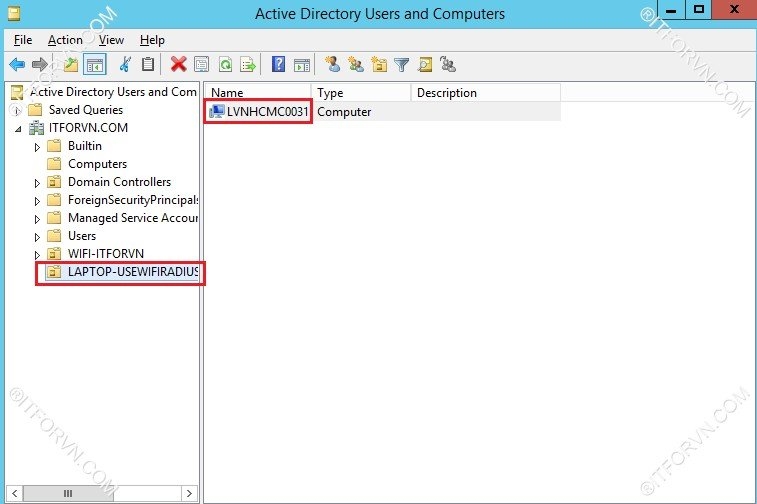Expand the Builtin container node
The width and height of the screenshot is (757, 504).
point(38,147)
